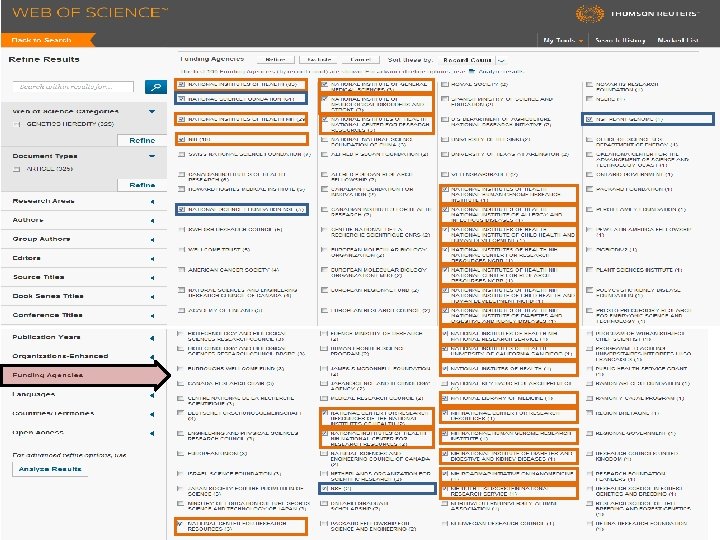
Task: Uncheck first National Institutes of Health checkbox
Action: click(x=181, y=84)
